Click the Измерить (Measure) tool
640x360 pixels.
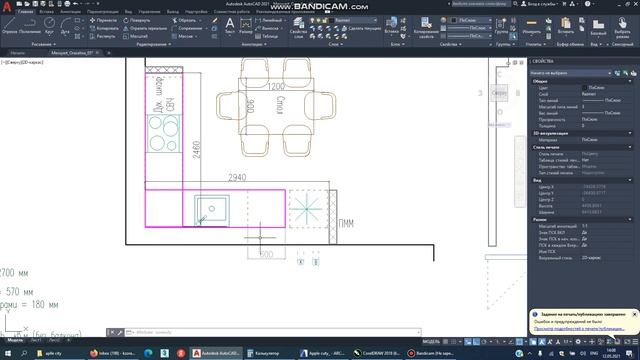point(531,26)
